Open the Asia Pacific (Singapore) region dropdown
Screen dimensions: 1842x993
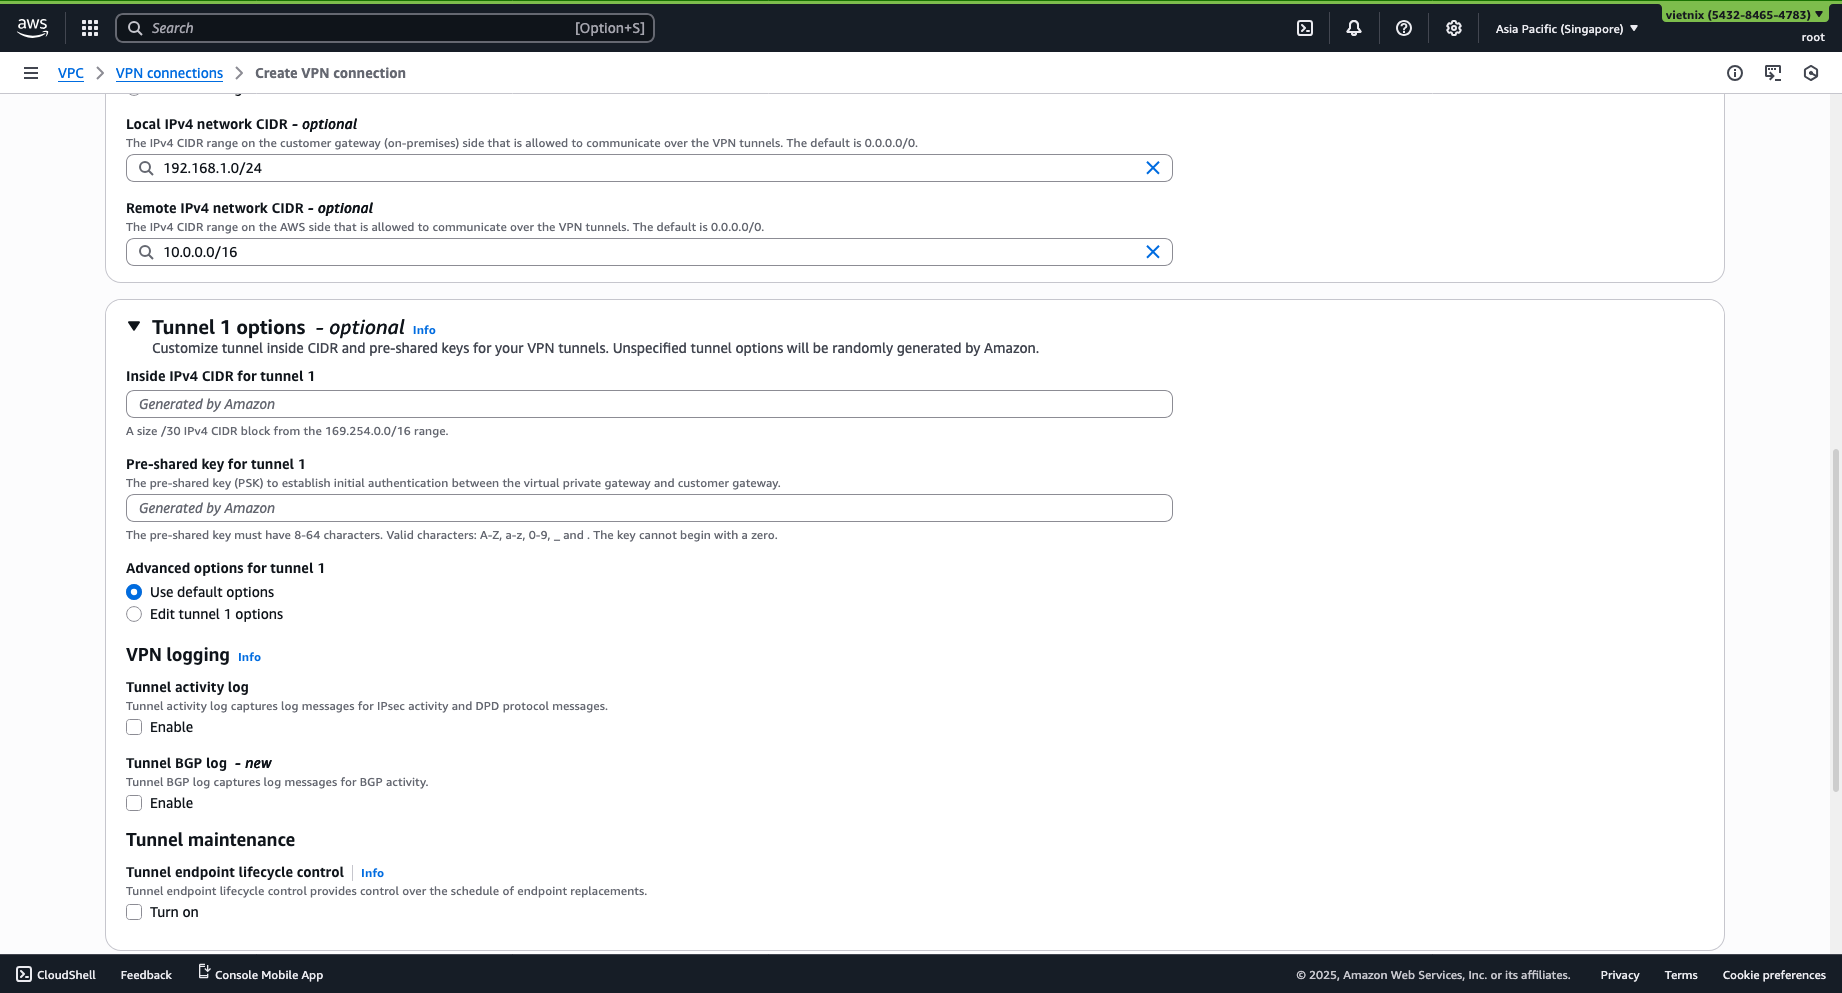click(x=1565, y=28)
